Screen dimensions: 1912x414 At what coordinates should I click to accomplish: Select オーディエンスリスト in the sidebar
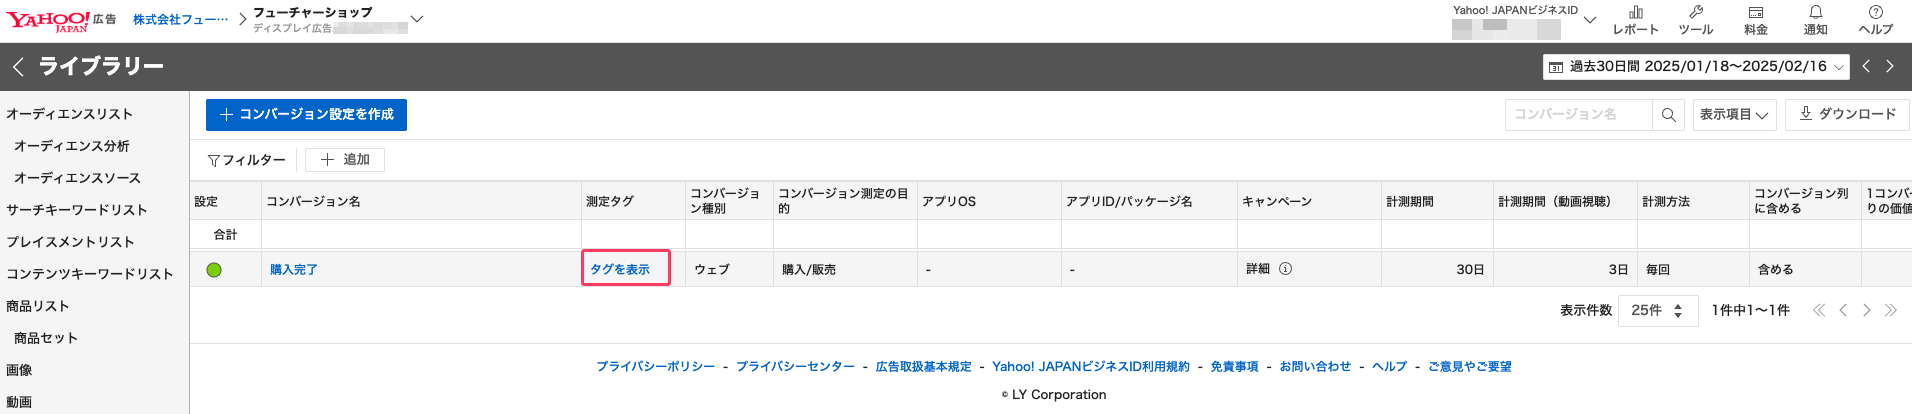point(69,114)
